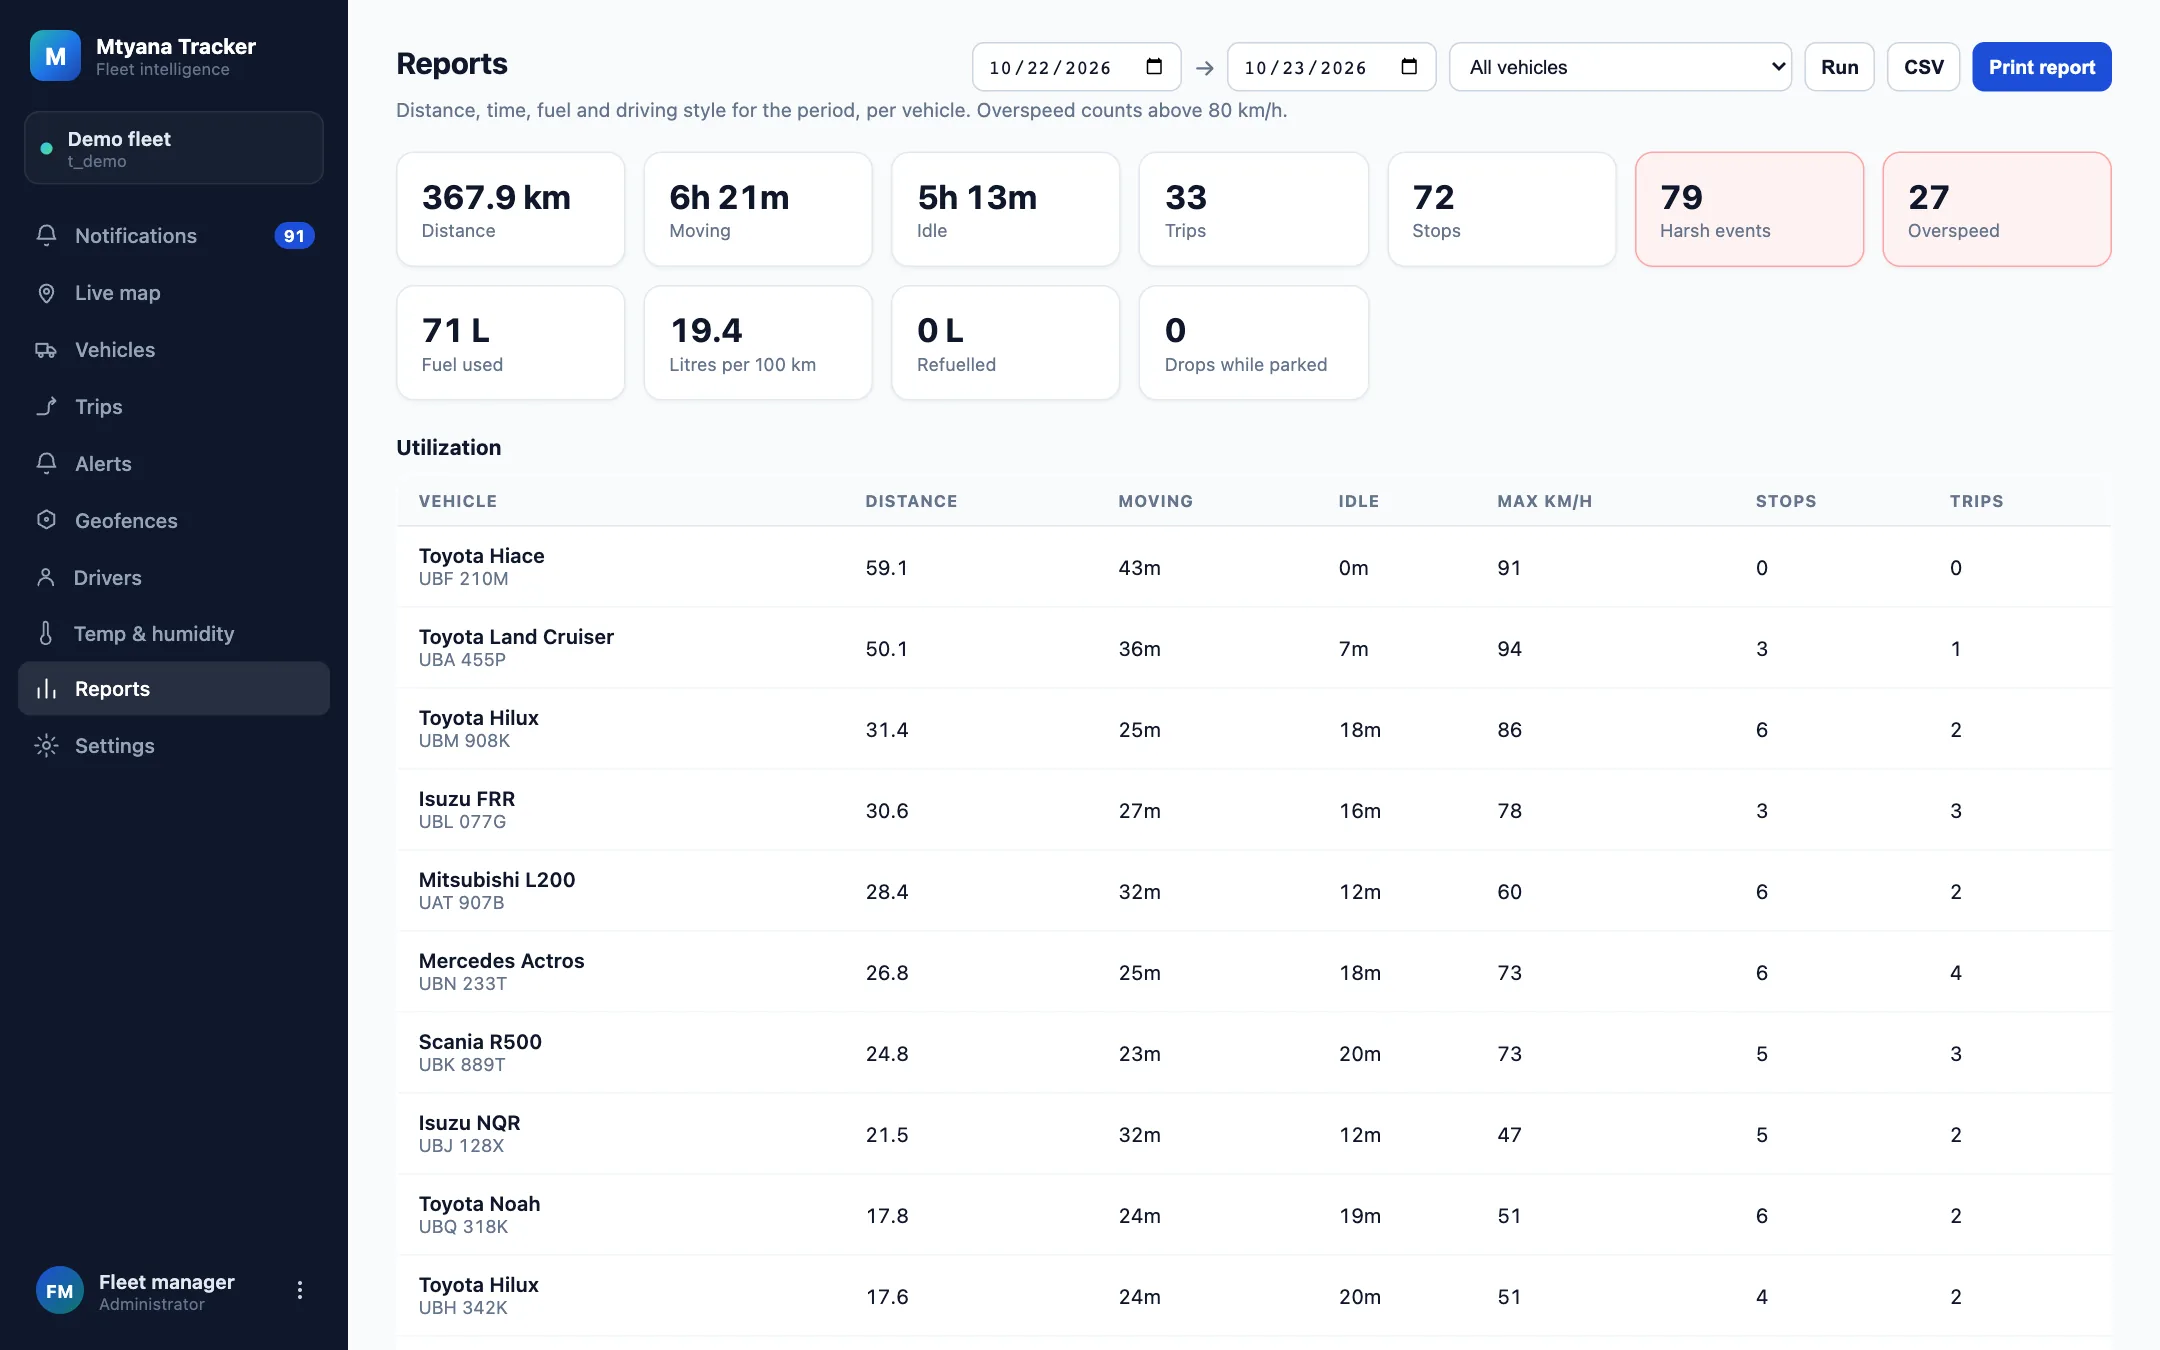The width and height of the screenshot is (2160, 1350).
Task: Select Drivers in the sidebar
Action: (x=174, y=577)
